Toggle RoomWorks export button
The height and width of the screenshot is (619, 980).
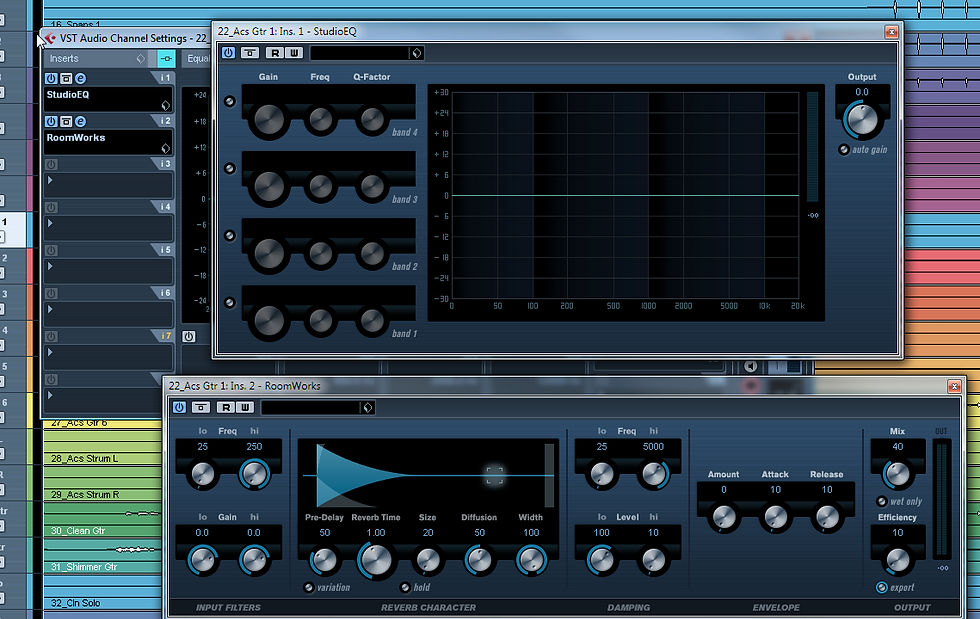[881, 587]
